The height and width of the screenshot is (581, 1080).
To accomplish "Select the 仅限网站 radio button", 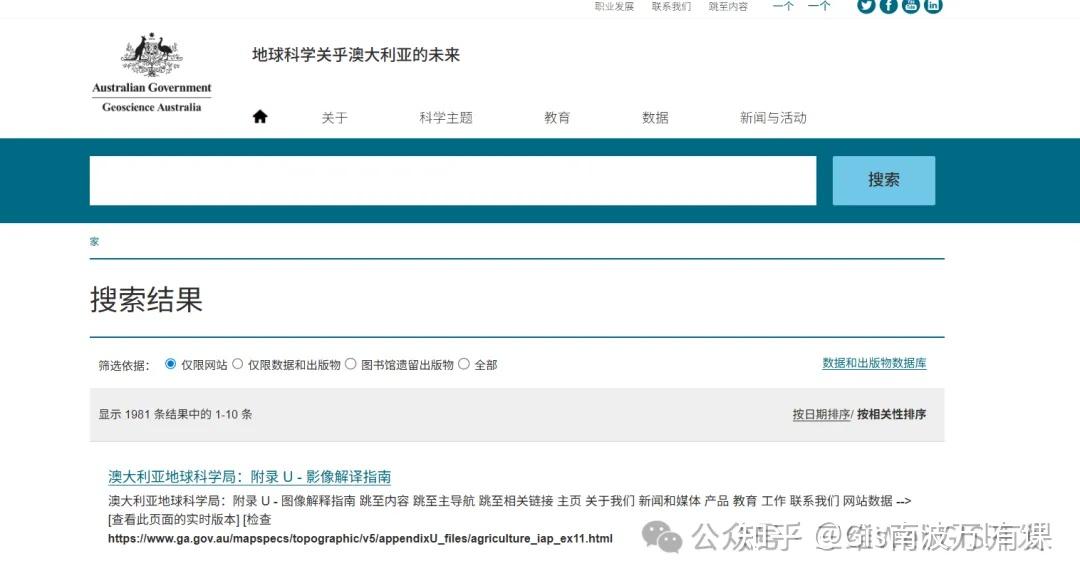I will [170, 364].
